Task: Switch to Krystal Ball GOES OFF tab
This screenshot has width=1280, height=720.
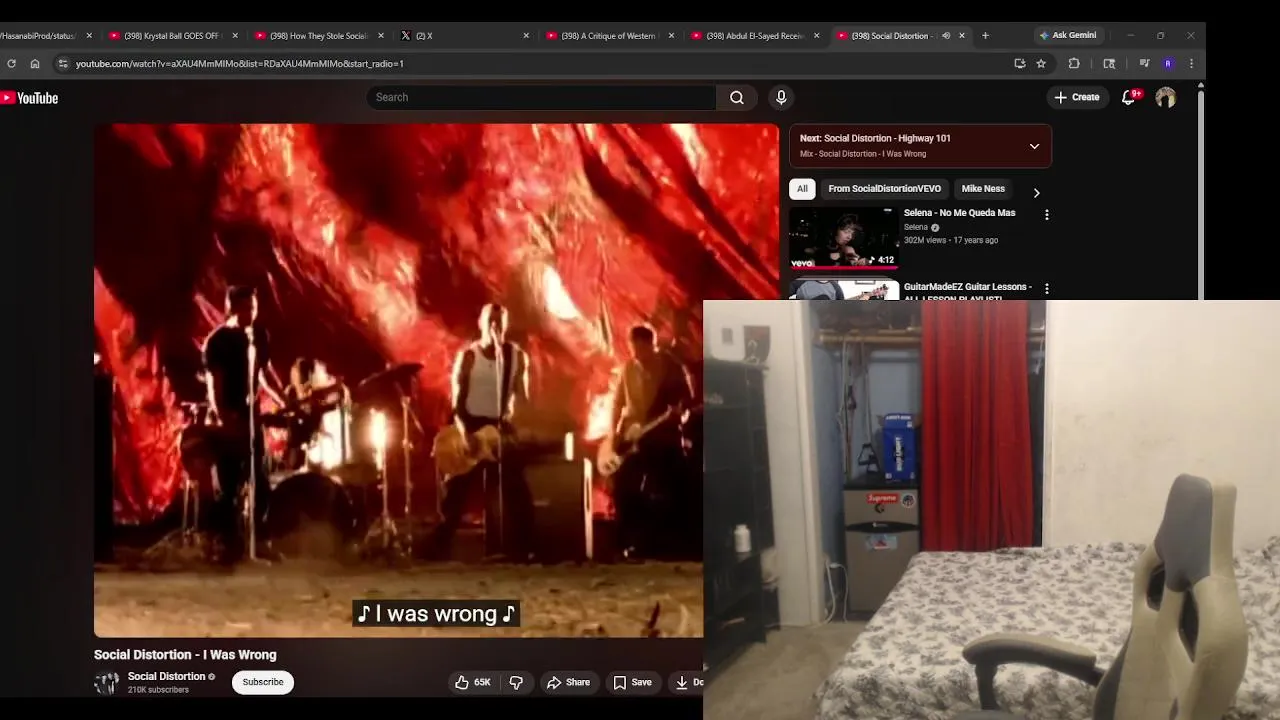Action: tap(170, 36)
